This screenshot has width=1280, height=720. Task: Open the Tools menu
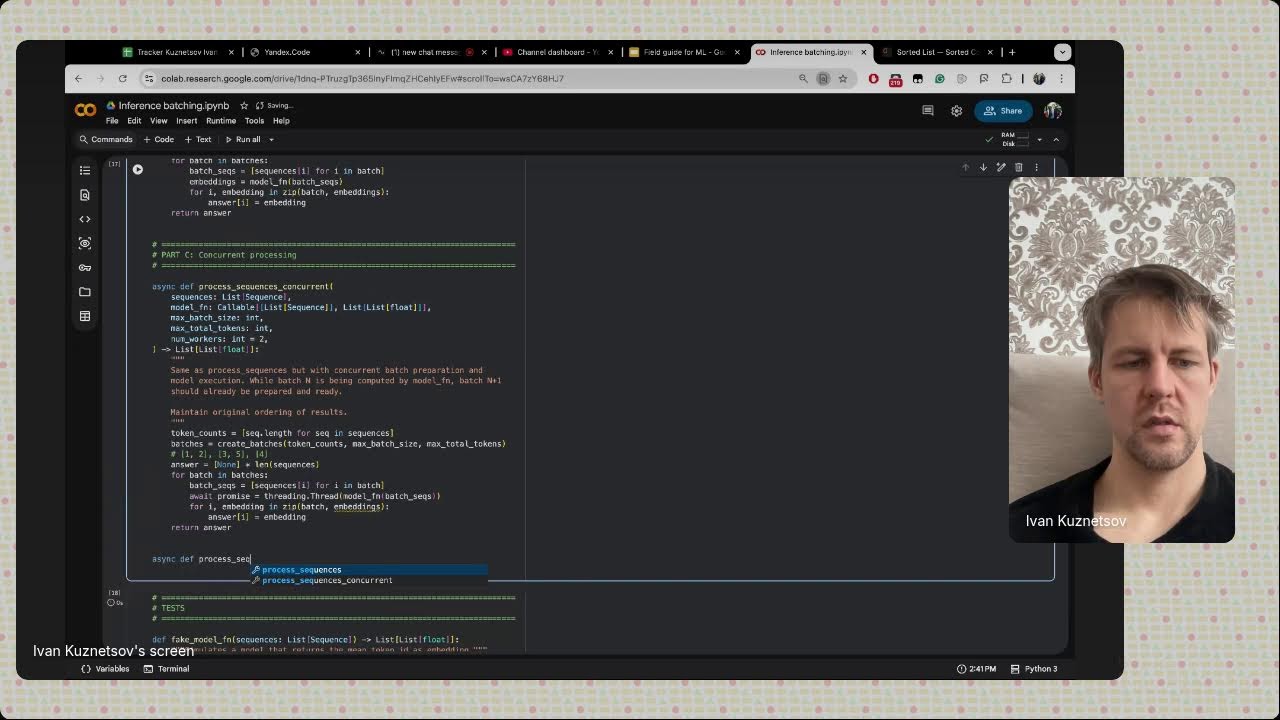(254, 121)
